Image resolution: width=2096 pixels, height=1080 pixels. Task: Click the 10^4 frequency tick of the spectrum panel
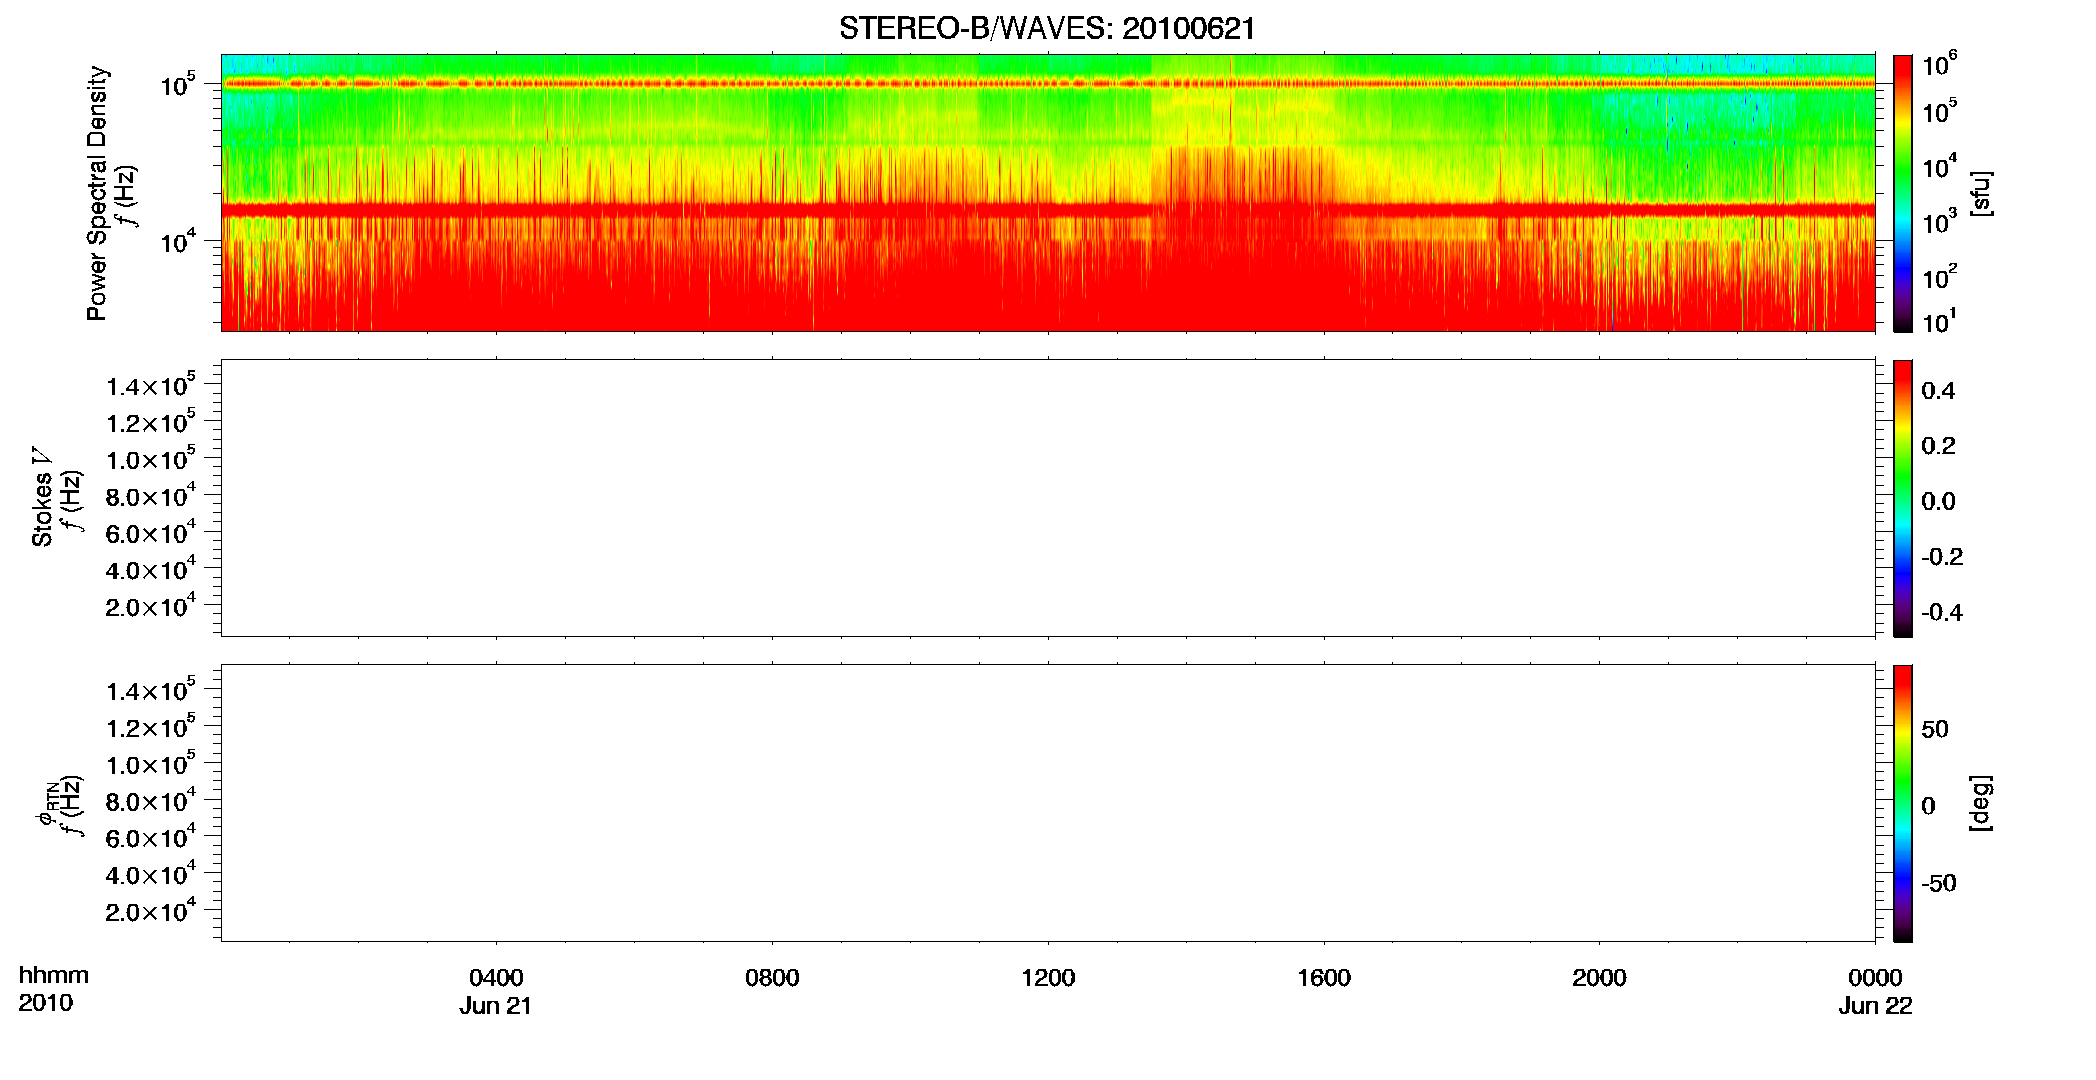tap(178, 241)
